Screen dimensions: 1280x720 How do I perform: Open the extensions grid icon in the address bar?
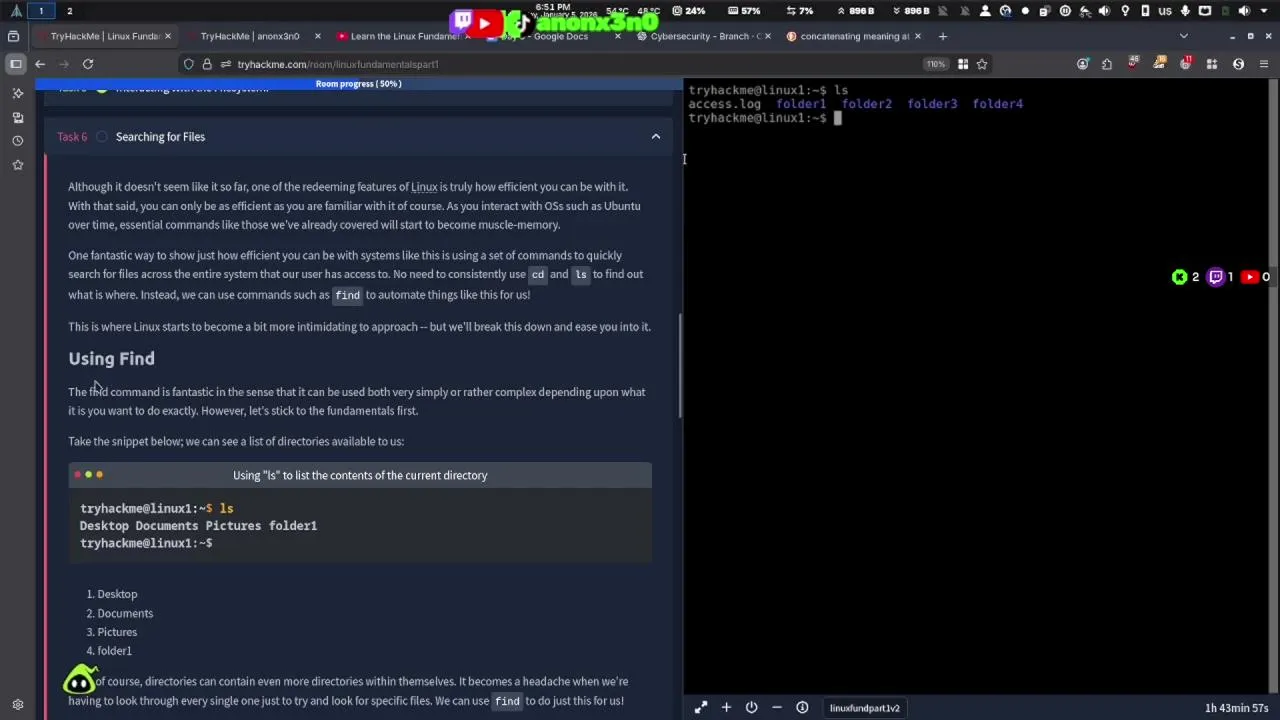(x=962, y=64)
